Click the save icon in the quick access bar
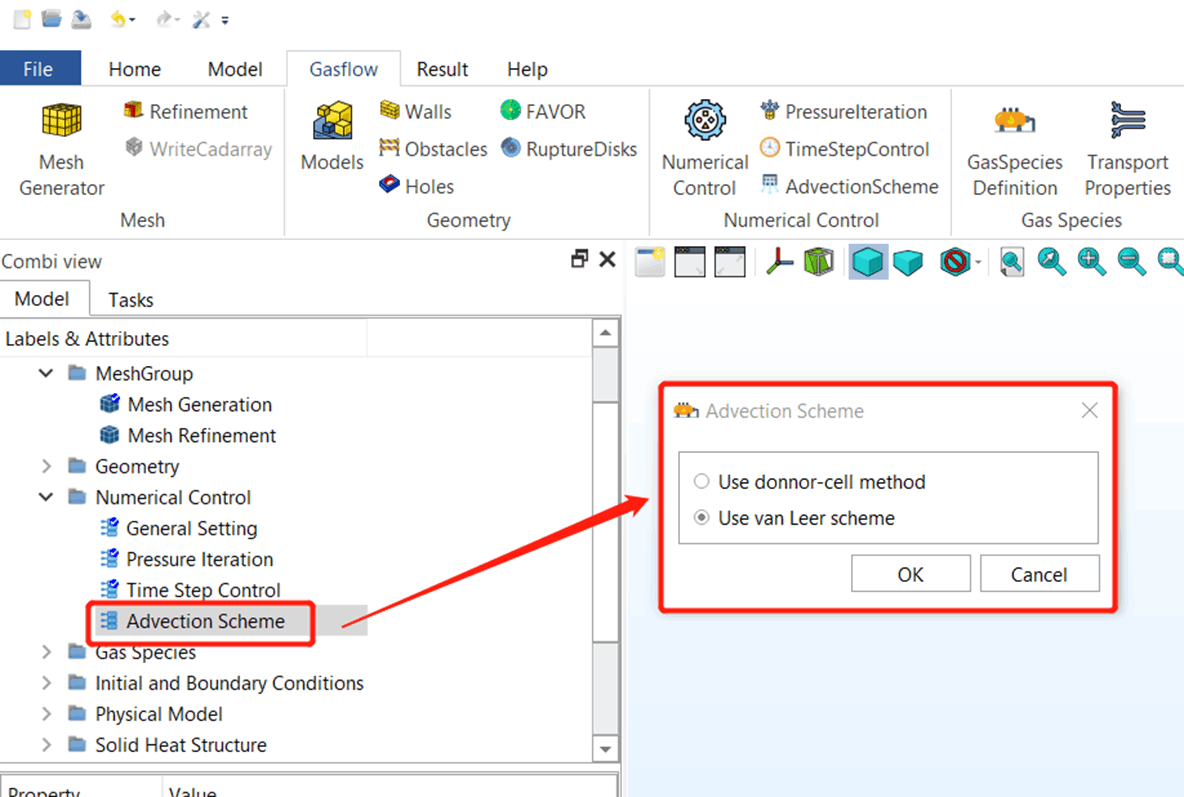The image size is (1184, 797). click(x=81, y=19)
